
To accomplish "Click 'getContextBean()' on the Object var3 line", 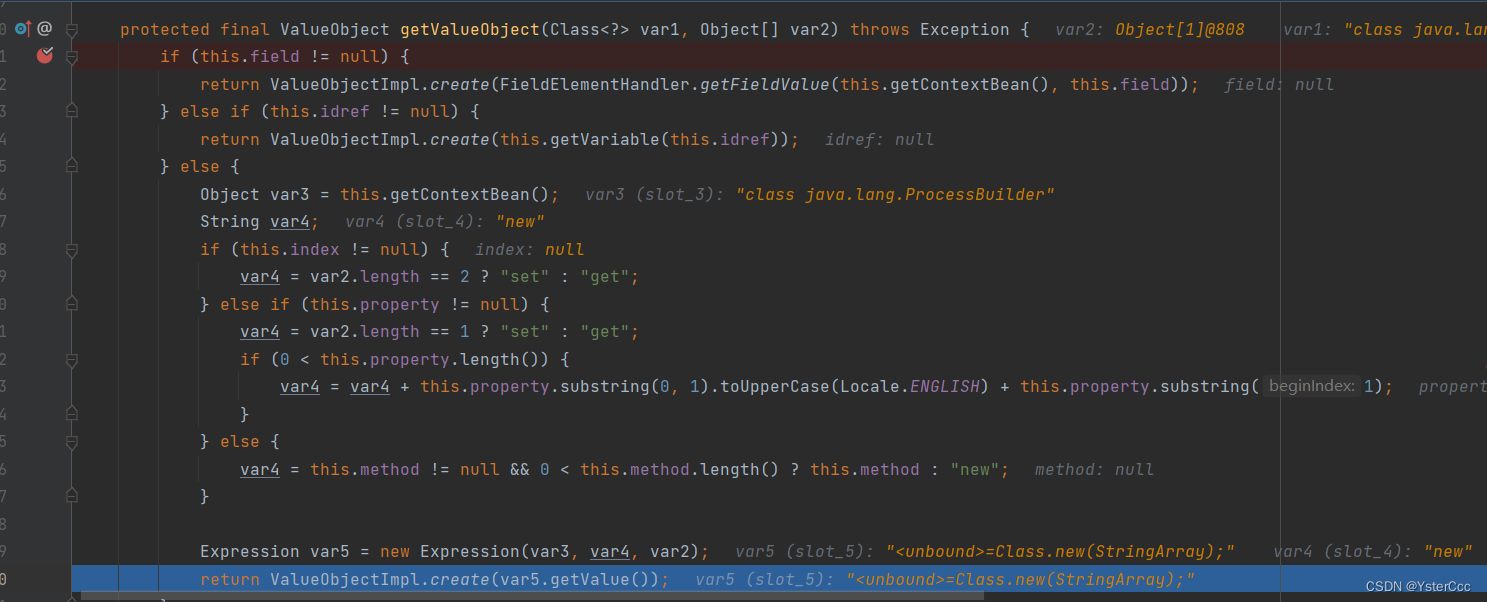I will [x=469, y=194].
